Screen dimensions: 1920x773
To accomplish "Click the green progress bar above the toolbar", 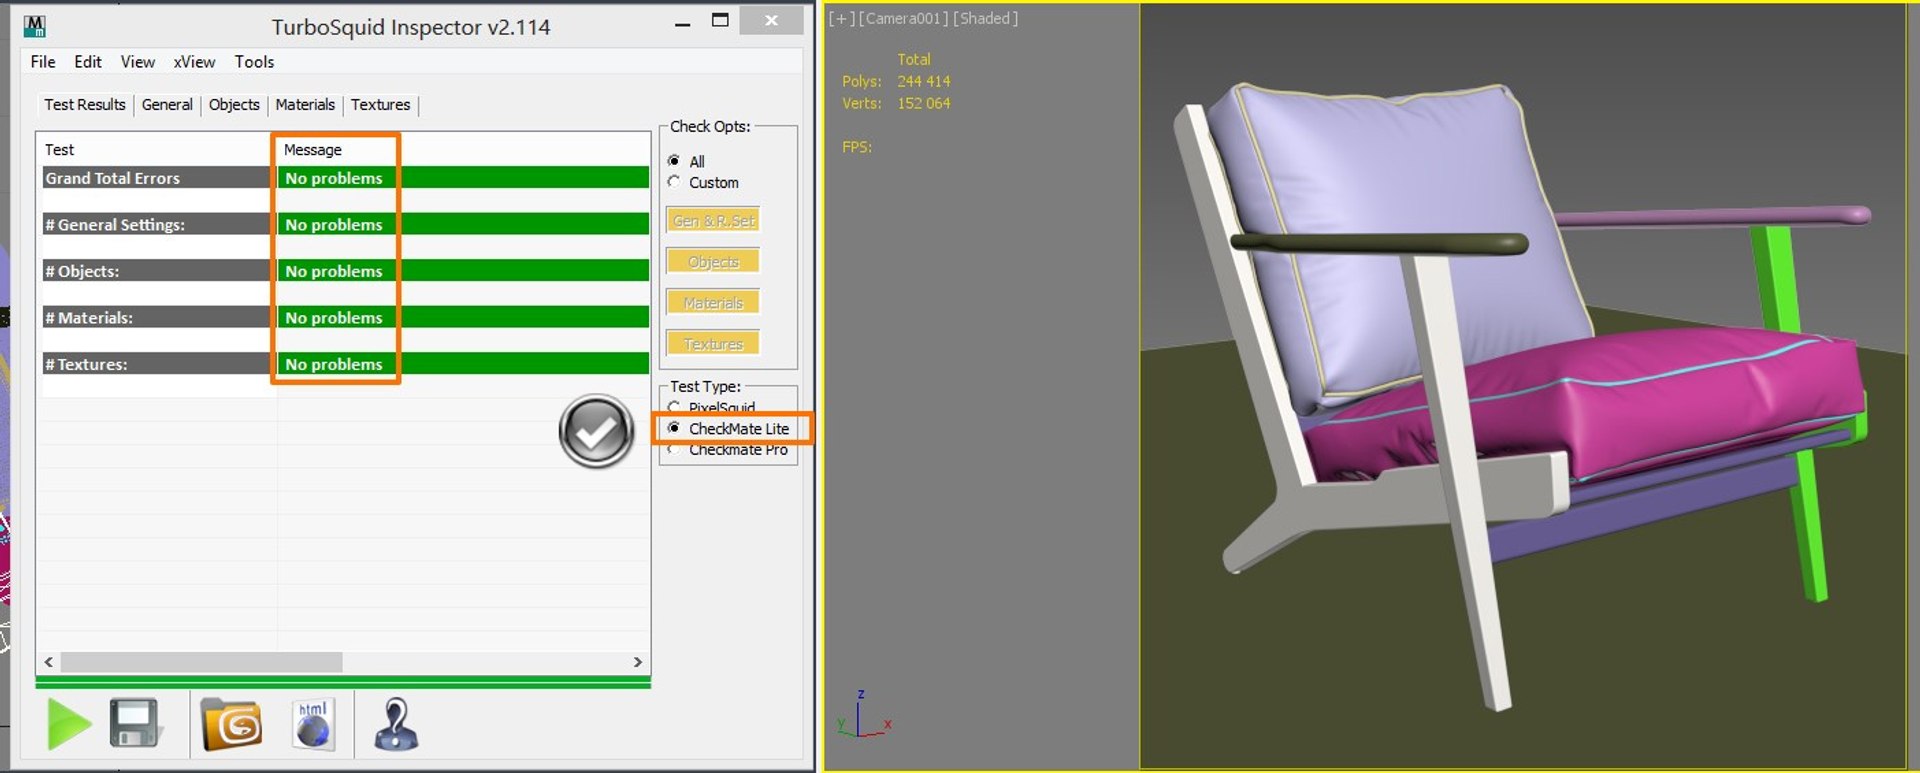I will pos(343,682).
